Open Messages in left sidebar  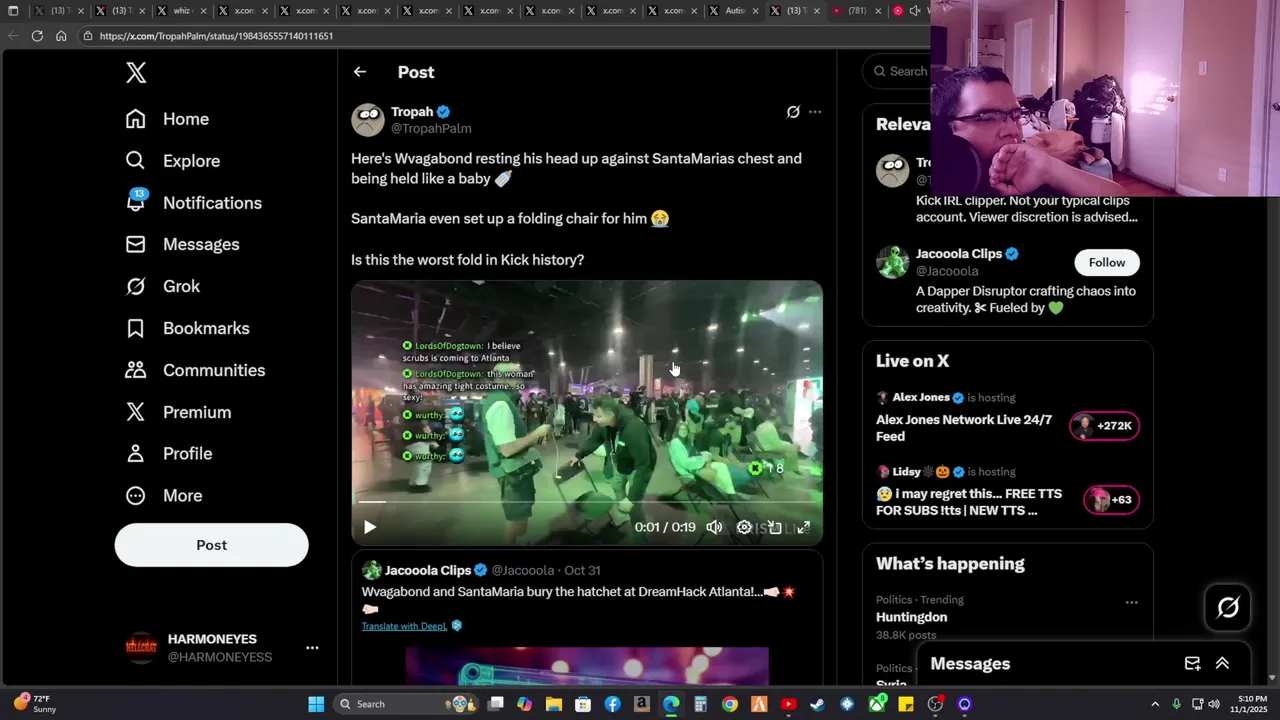(182, 245)
